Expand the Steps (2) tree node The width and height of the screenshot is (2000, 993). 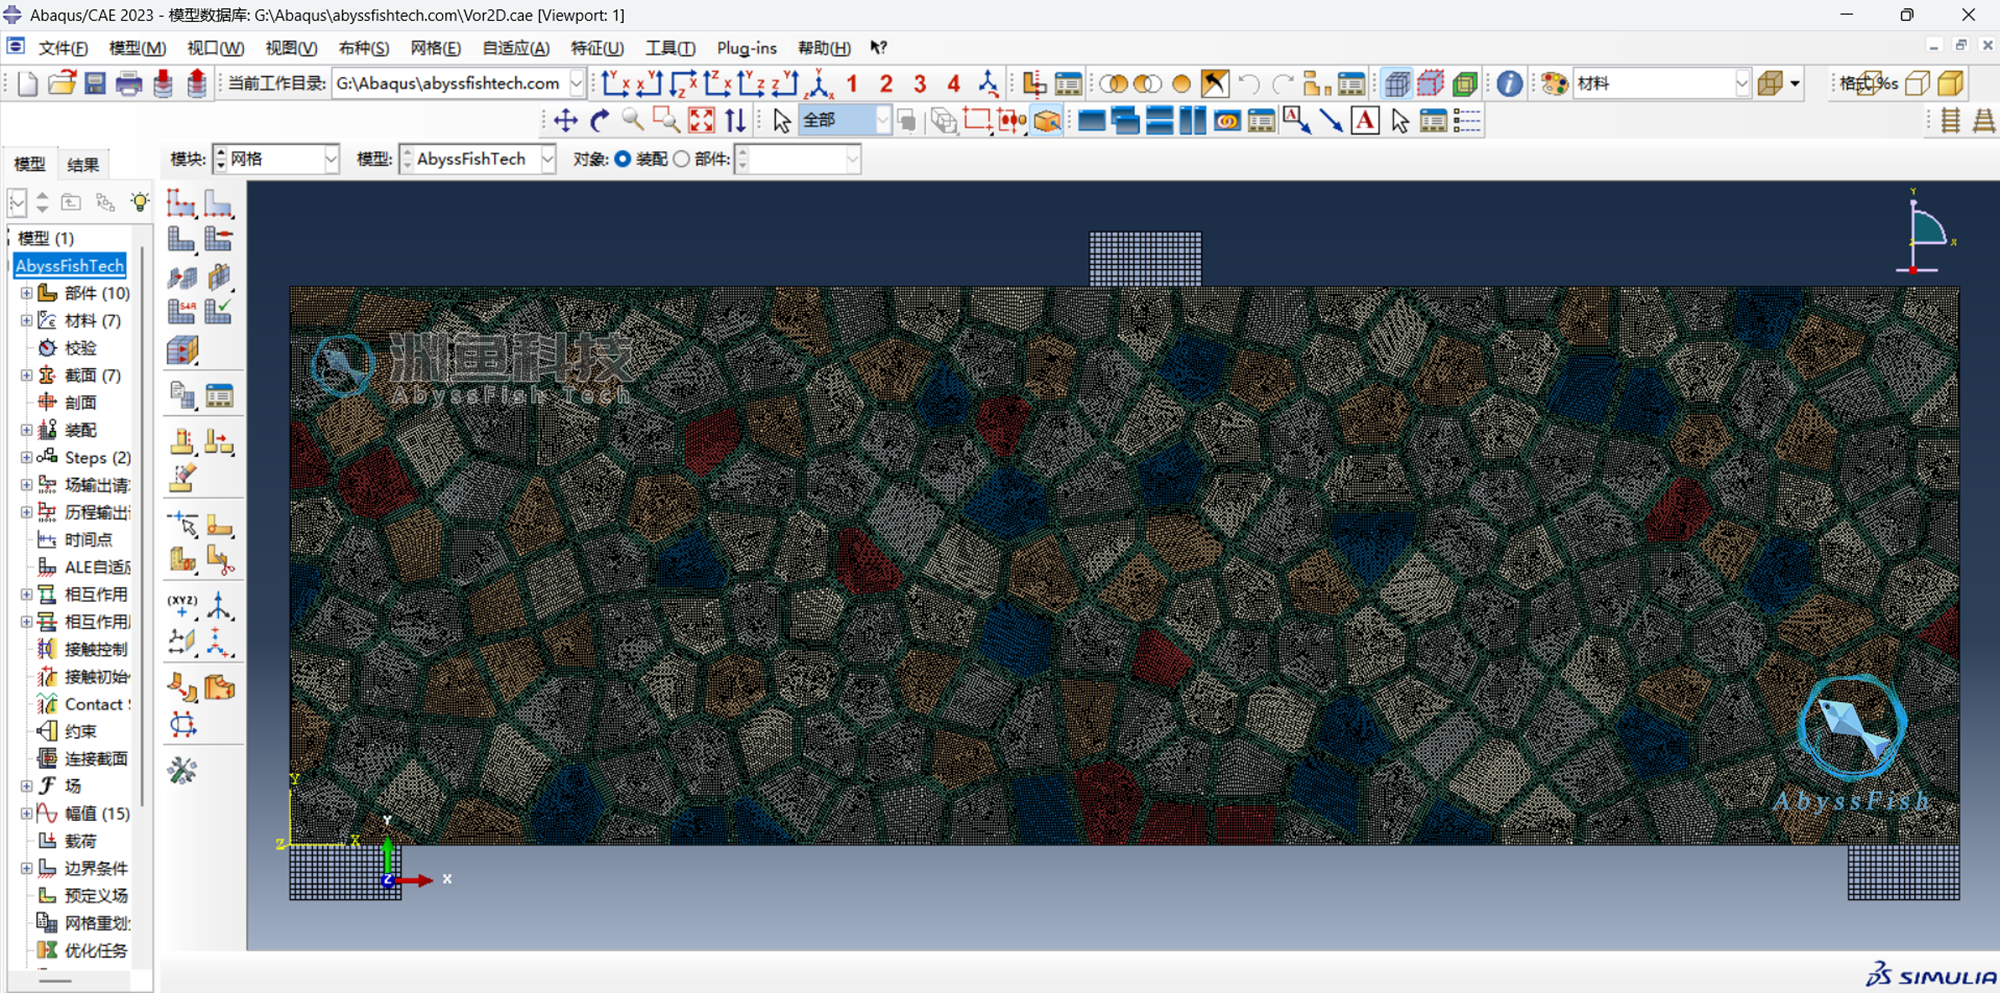27,458
